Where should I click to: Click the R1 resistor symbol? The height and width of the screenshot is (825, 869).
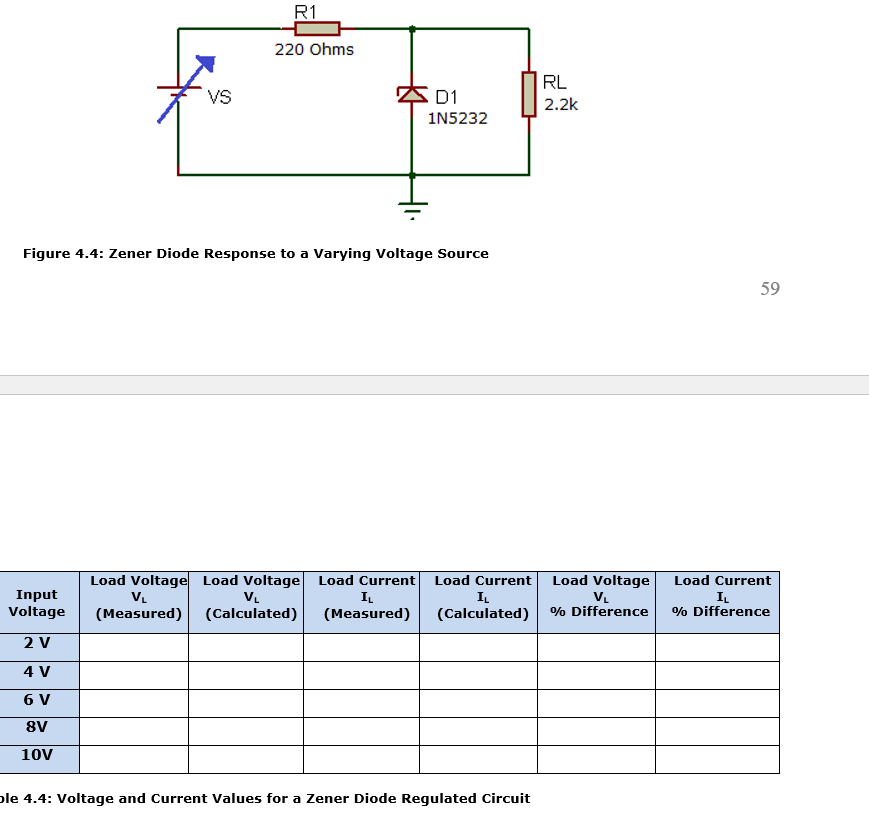[317, 28]
